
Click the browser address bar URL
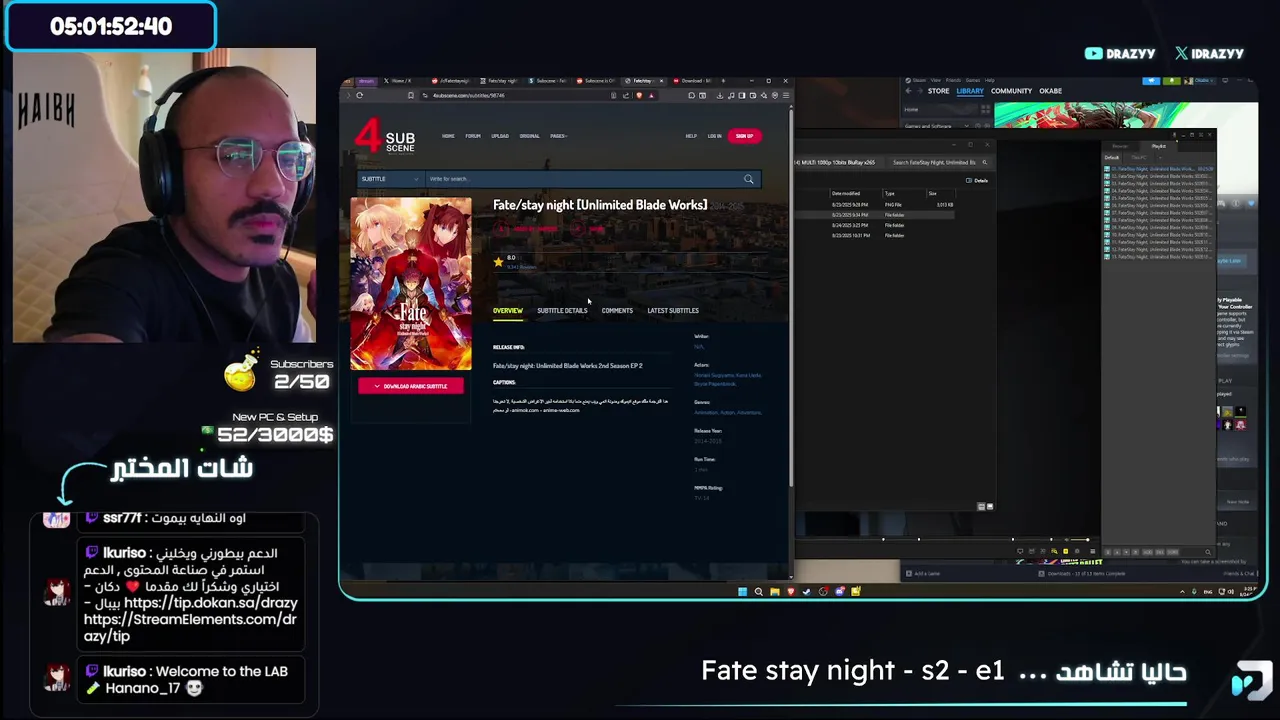tap(468, 95)
